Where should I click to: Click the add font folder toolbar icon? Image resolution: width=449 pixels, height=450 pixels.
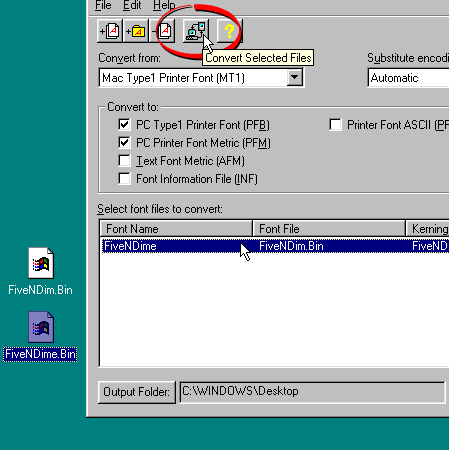click(136, 31)
